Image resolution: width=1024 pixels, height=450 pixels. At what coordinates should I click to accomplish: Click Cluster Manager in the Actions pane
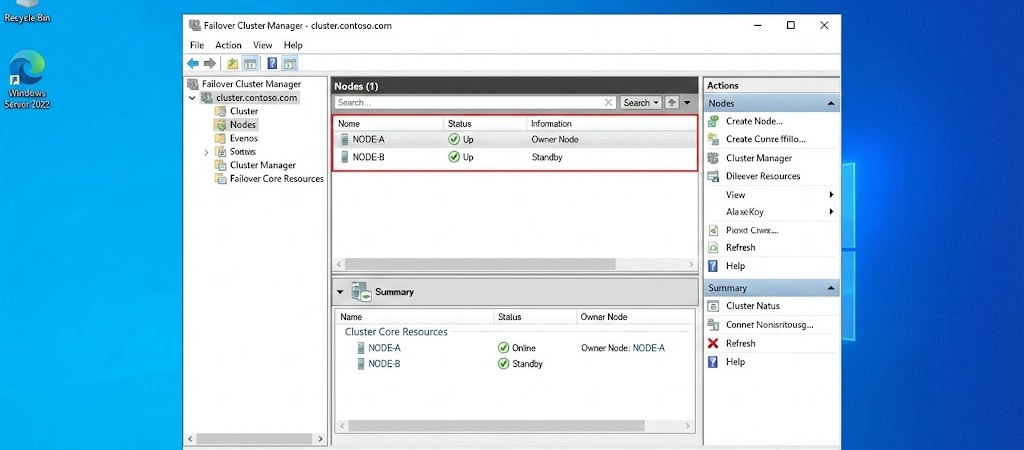(x=758, y=158)
